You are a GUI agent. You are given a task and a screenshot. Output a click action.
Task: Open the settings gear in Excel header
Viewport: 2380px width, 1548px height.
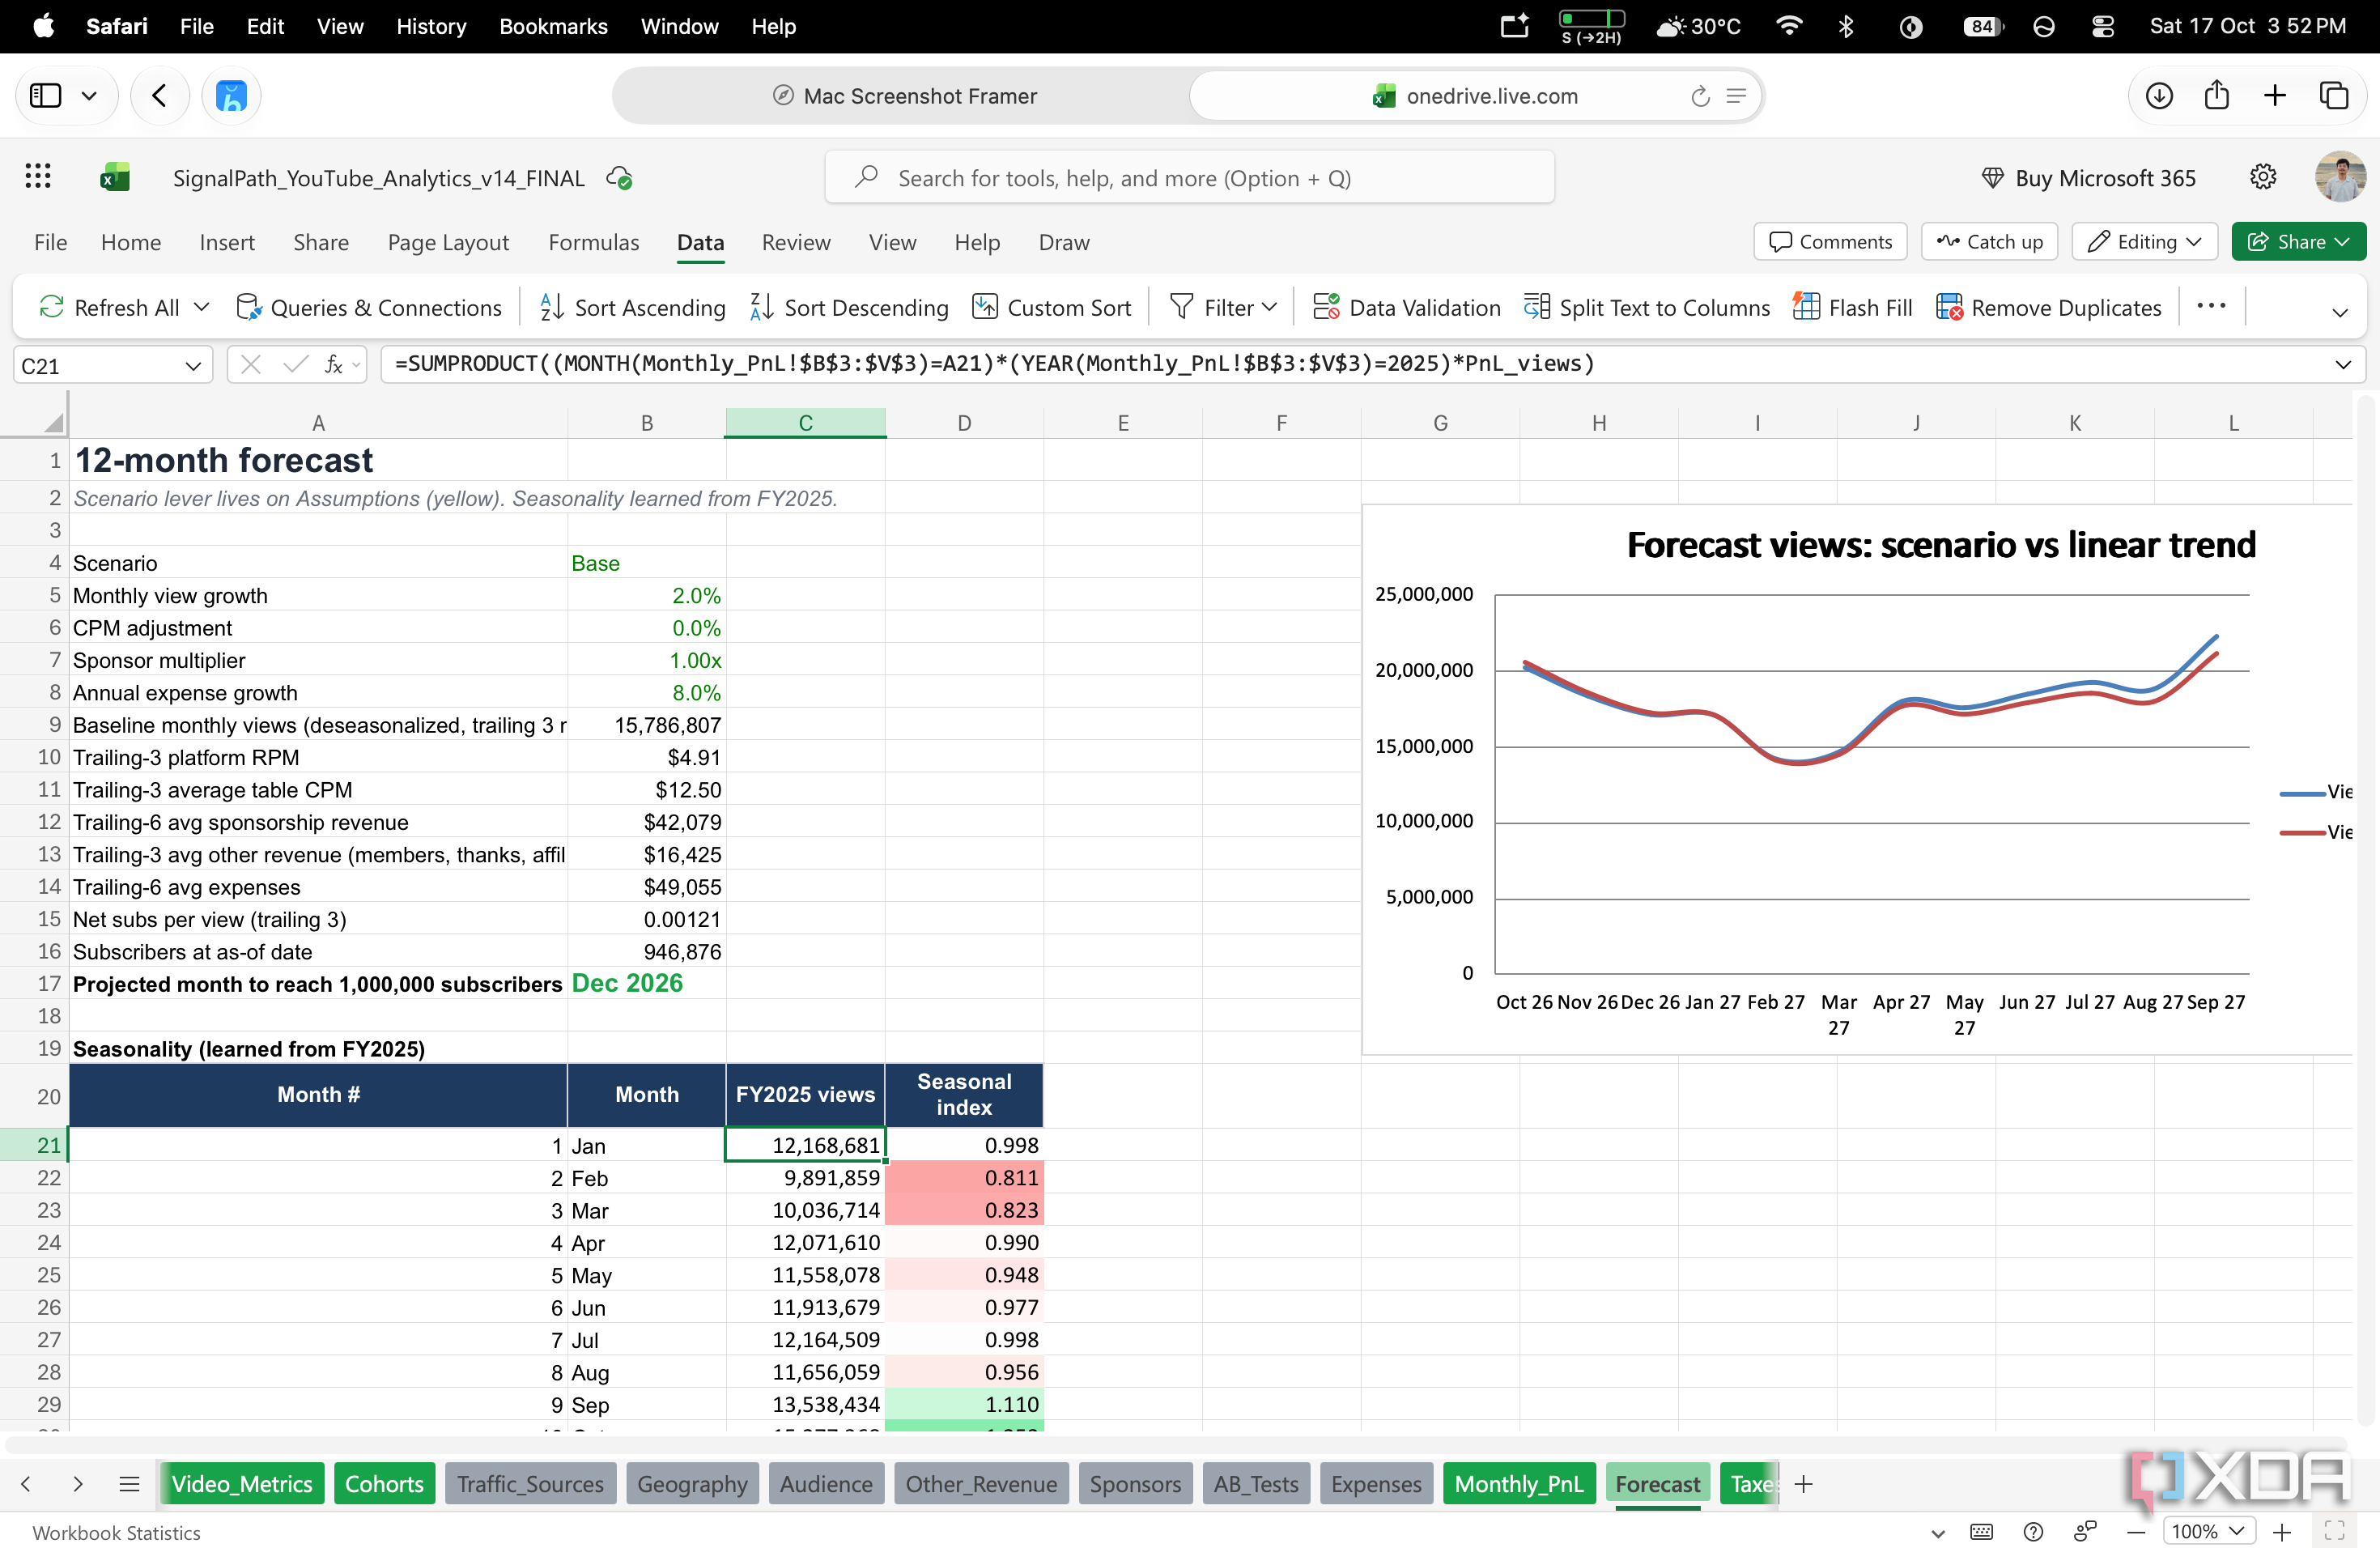[2263, 177]
